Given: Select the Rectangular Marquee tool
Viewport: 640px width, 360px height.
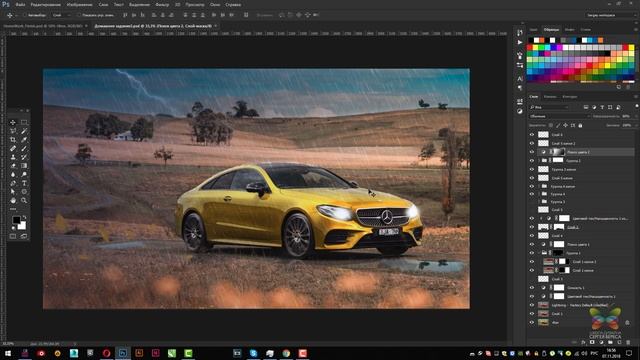Looking at the screenshot, I should (24, 122).
